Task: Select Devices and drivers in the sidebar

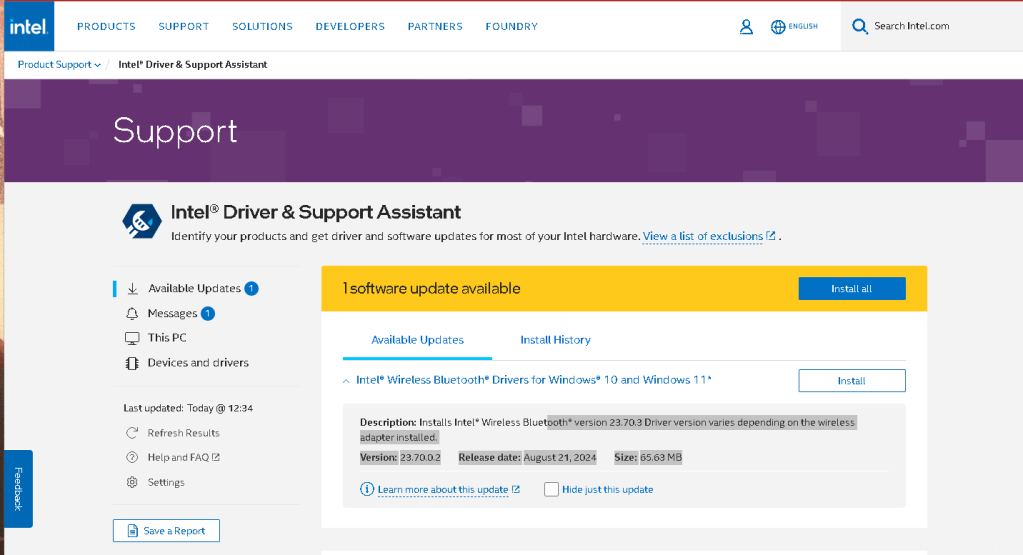Action: [x=198, y=363]
